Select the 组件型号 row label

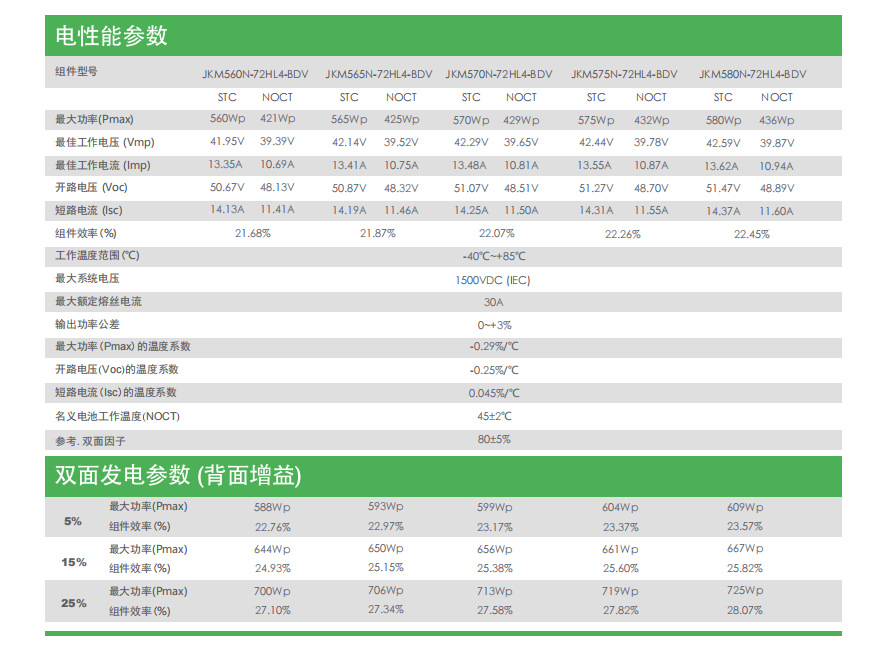tap(76, 71)
